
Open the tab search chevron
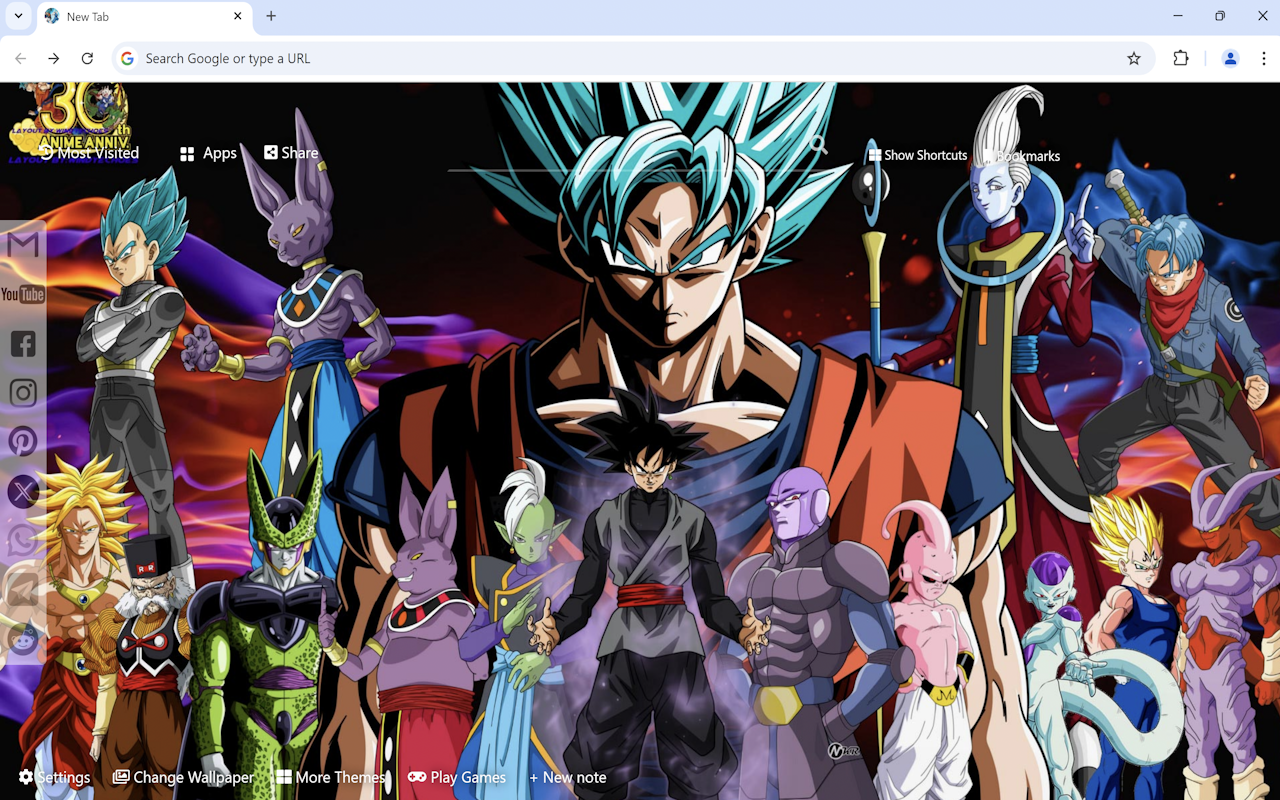click(17, 16)
